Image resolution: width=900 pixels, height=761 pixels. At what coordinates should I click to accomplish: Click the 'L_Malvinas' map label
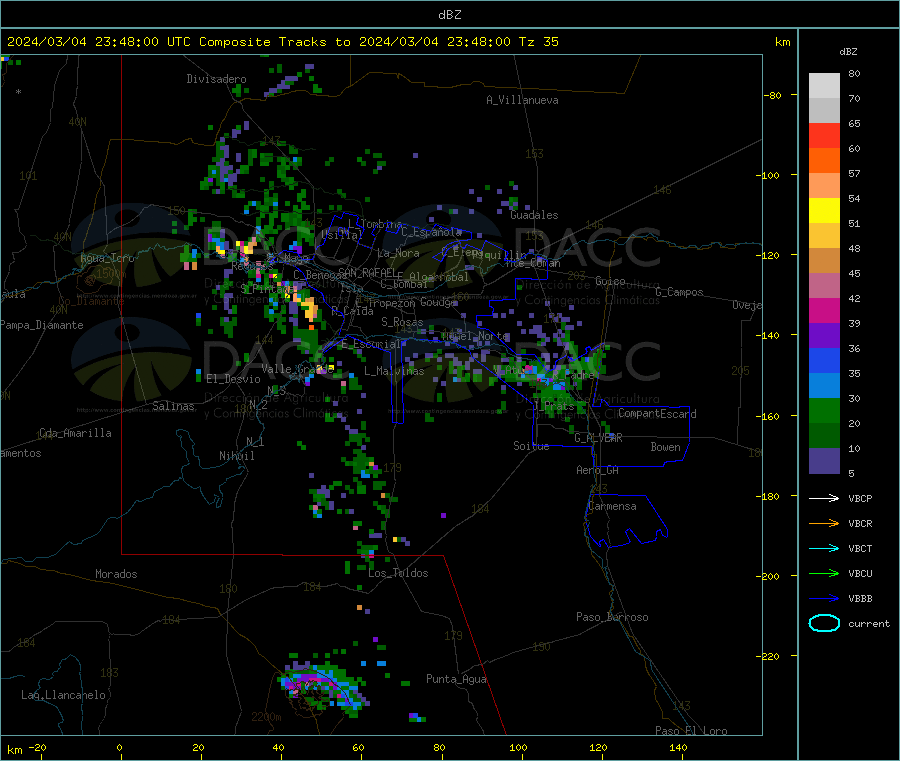394,371
